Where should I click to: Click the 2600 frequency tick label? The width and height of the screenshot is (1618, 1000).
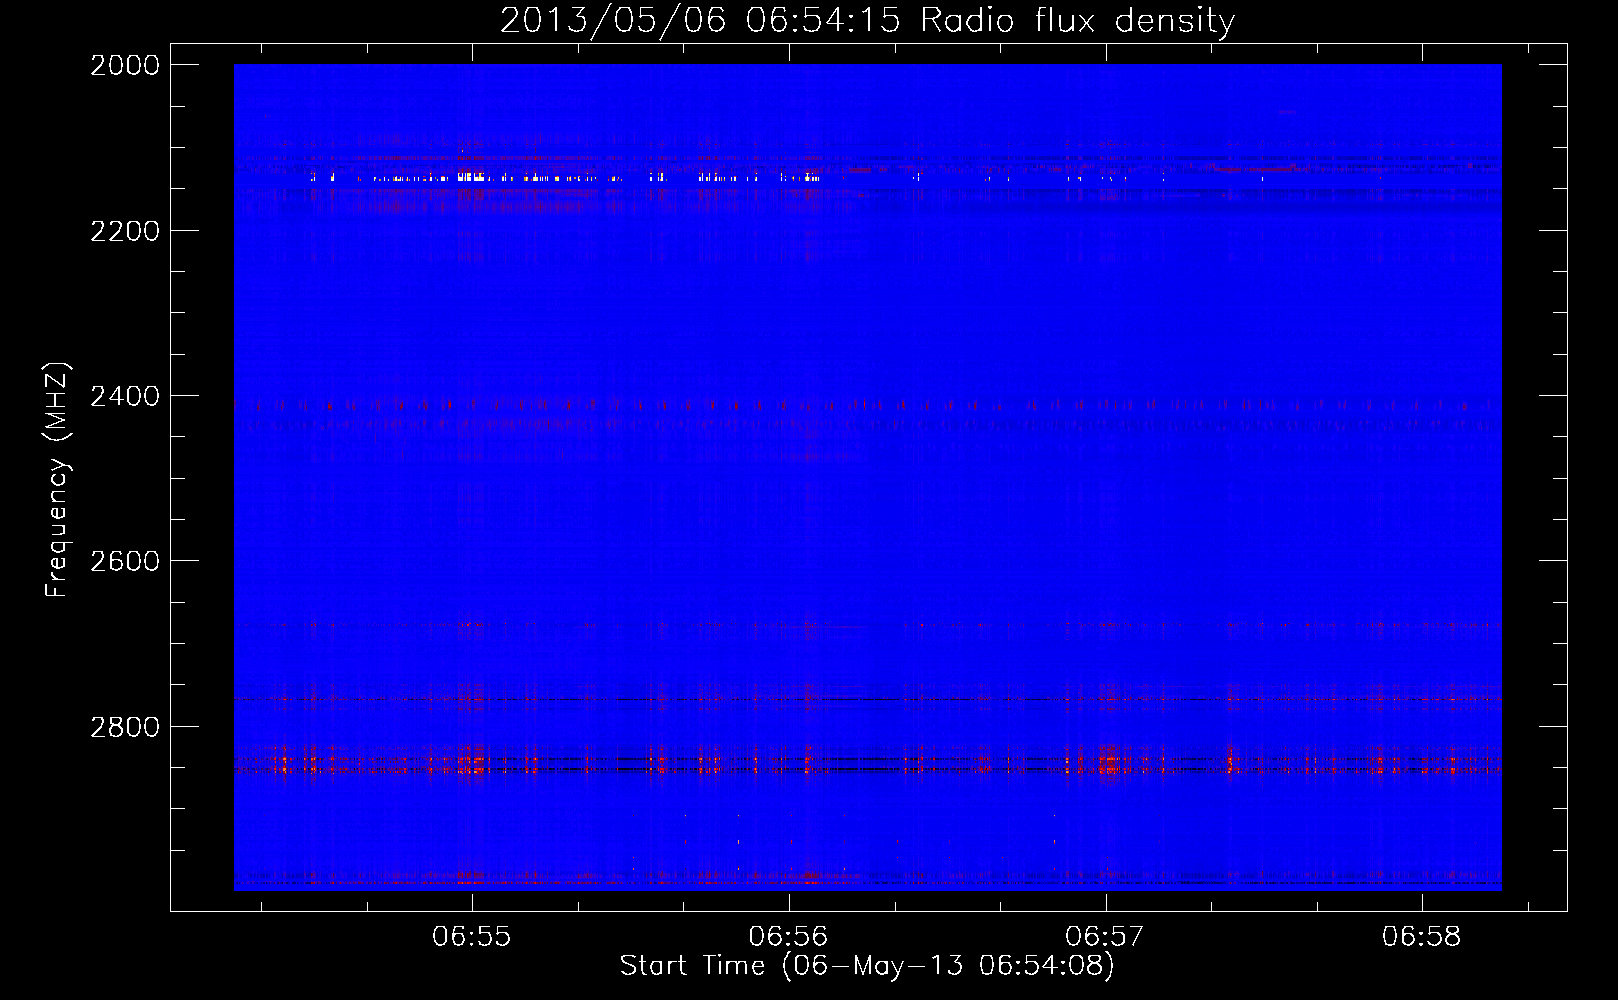click(x=125, y=561)
